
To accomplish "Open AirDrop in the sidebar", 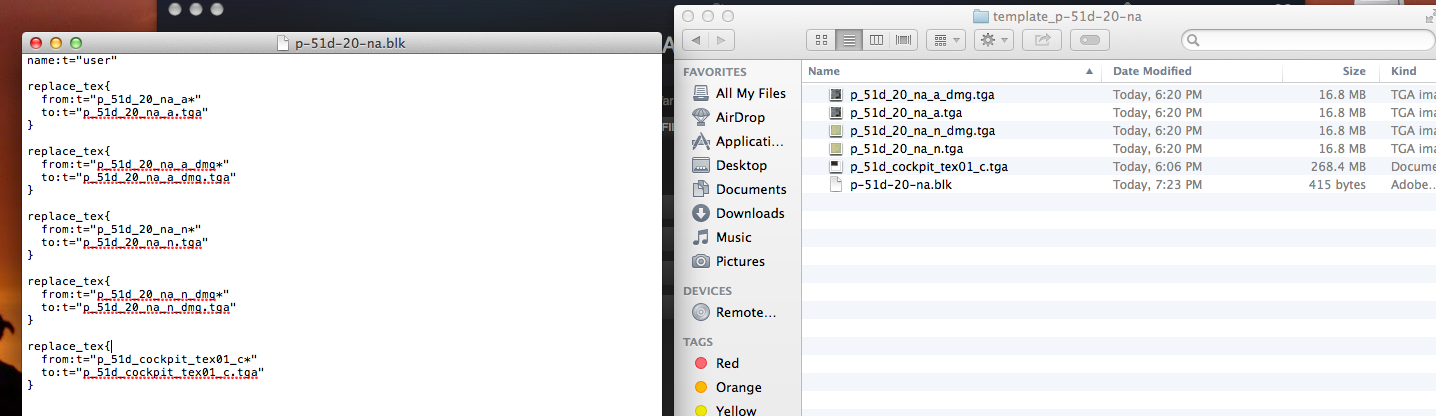I will pyautogui.click(x=739, y=117).
